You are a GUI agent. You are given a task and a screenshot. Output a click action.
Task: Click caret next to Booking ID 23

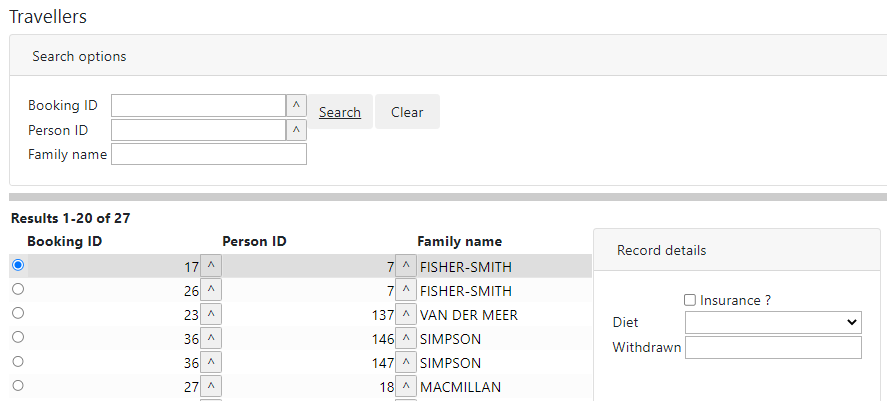click(211, 315)
